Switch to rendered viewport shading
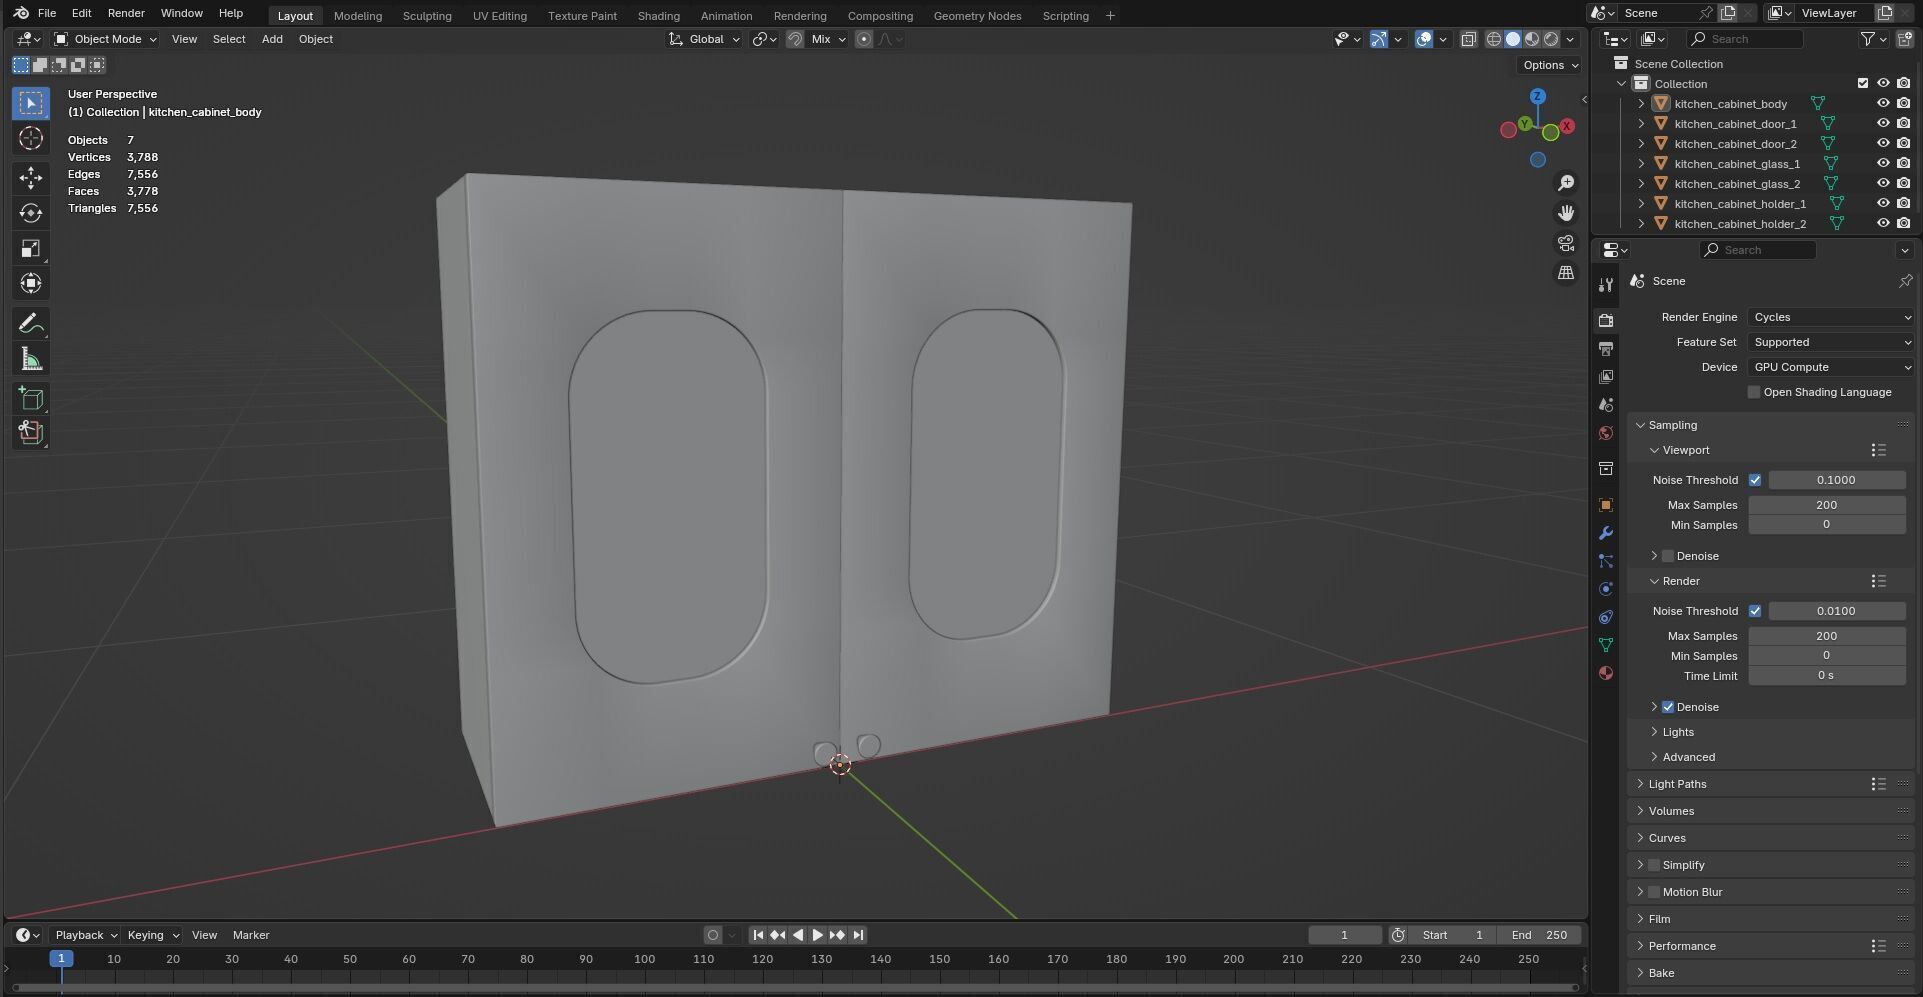This screenshot has width=1923, height=997. click(1551, 39)
